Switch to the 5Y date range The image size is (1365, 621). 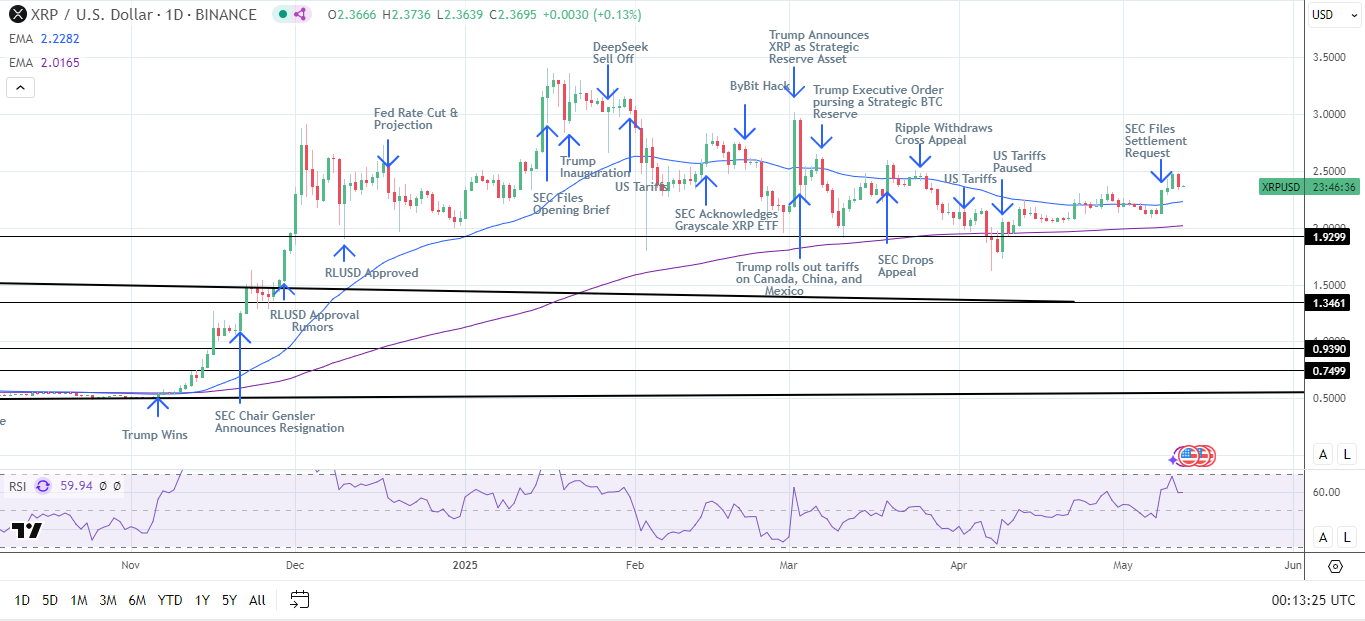click(230, 600)
